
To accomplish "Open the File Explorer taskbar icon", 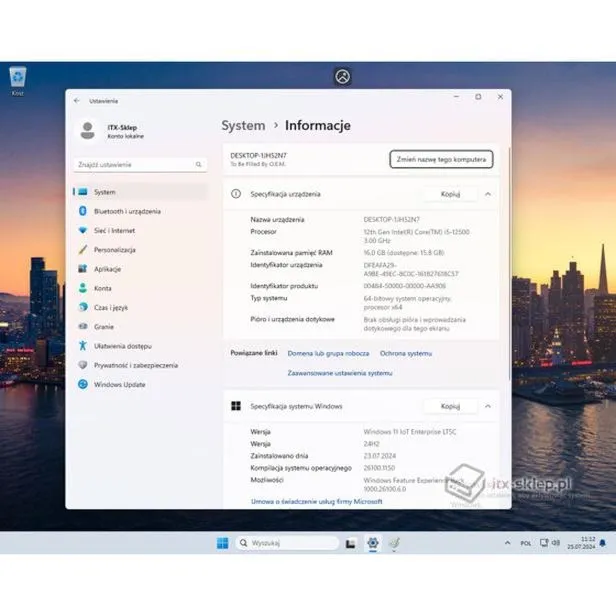I will (350, 543).
